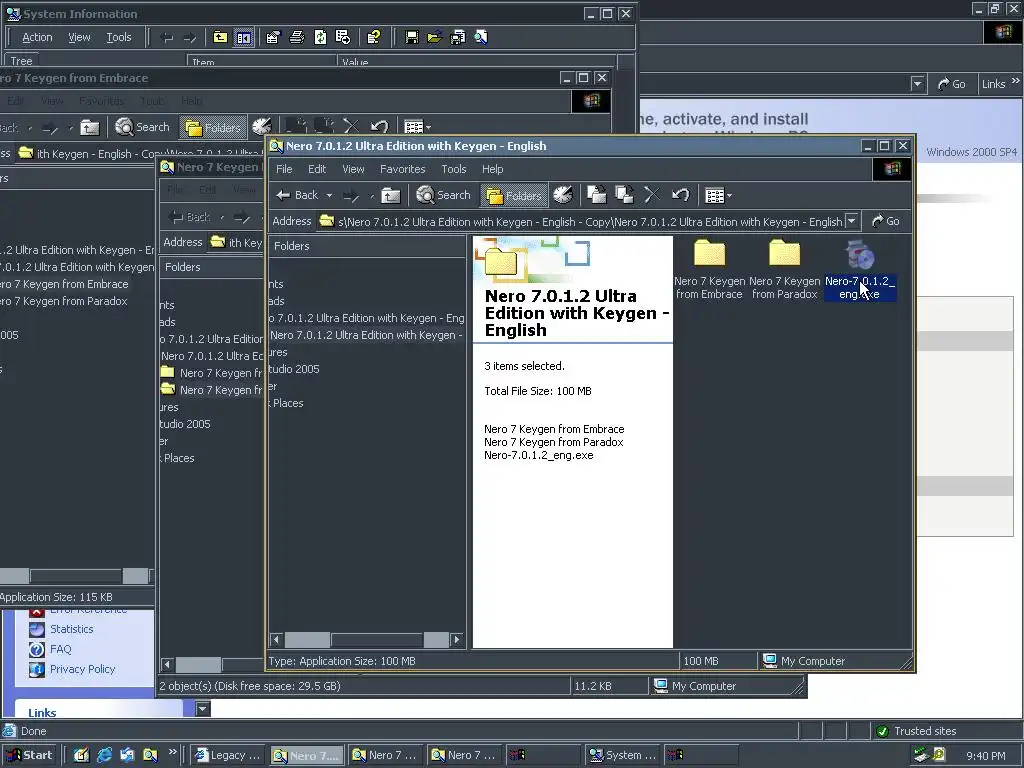Open Edit menu in front Nero window
The height and width of the screenshot is (768, 1024).
pos(317,169)
